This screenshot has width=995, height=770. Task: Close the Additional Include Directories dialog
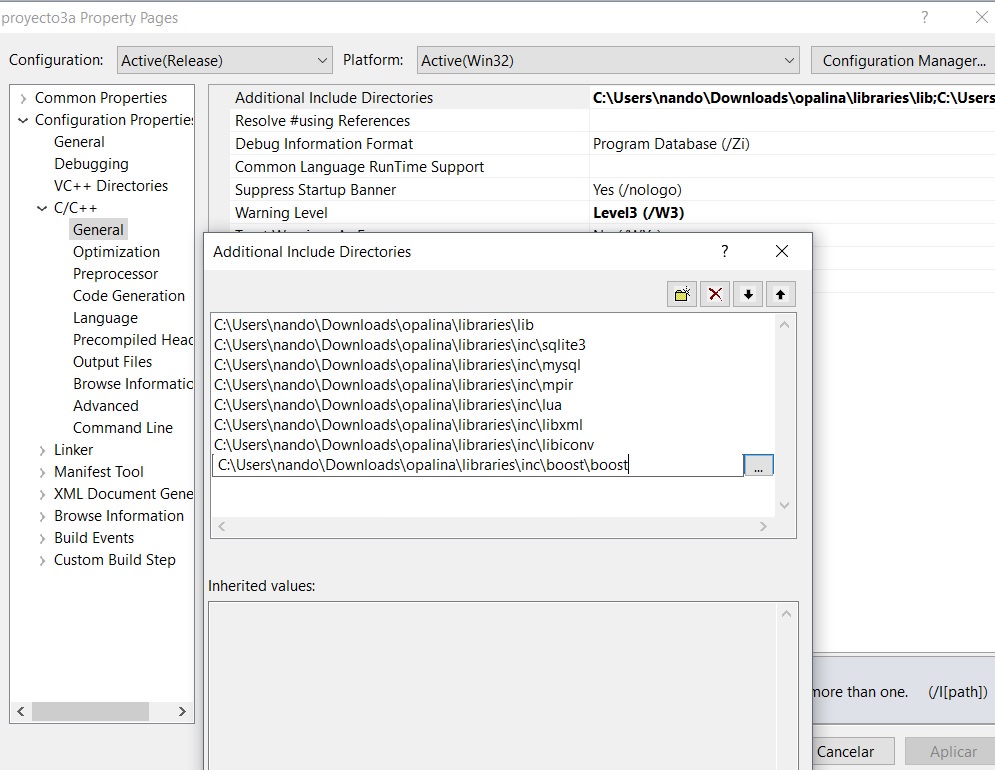[782, 251]
